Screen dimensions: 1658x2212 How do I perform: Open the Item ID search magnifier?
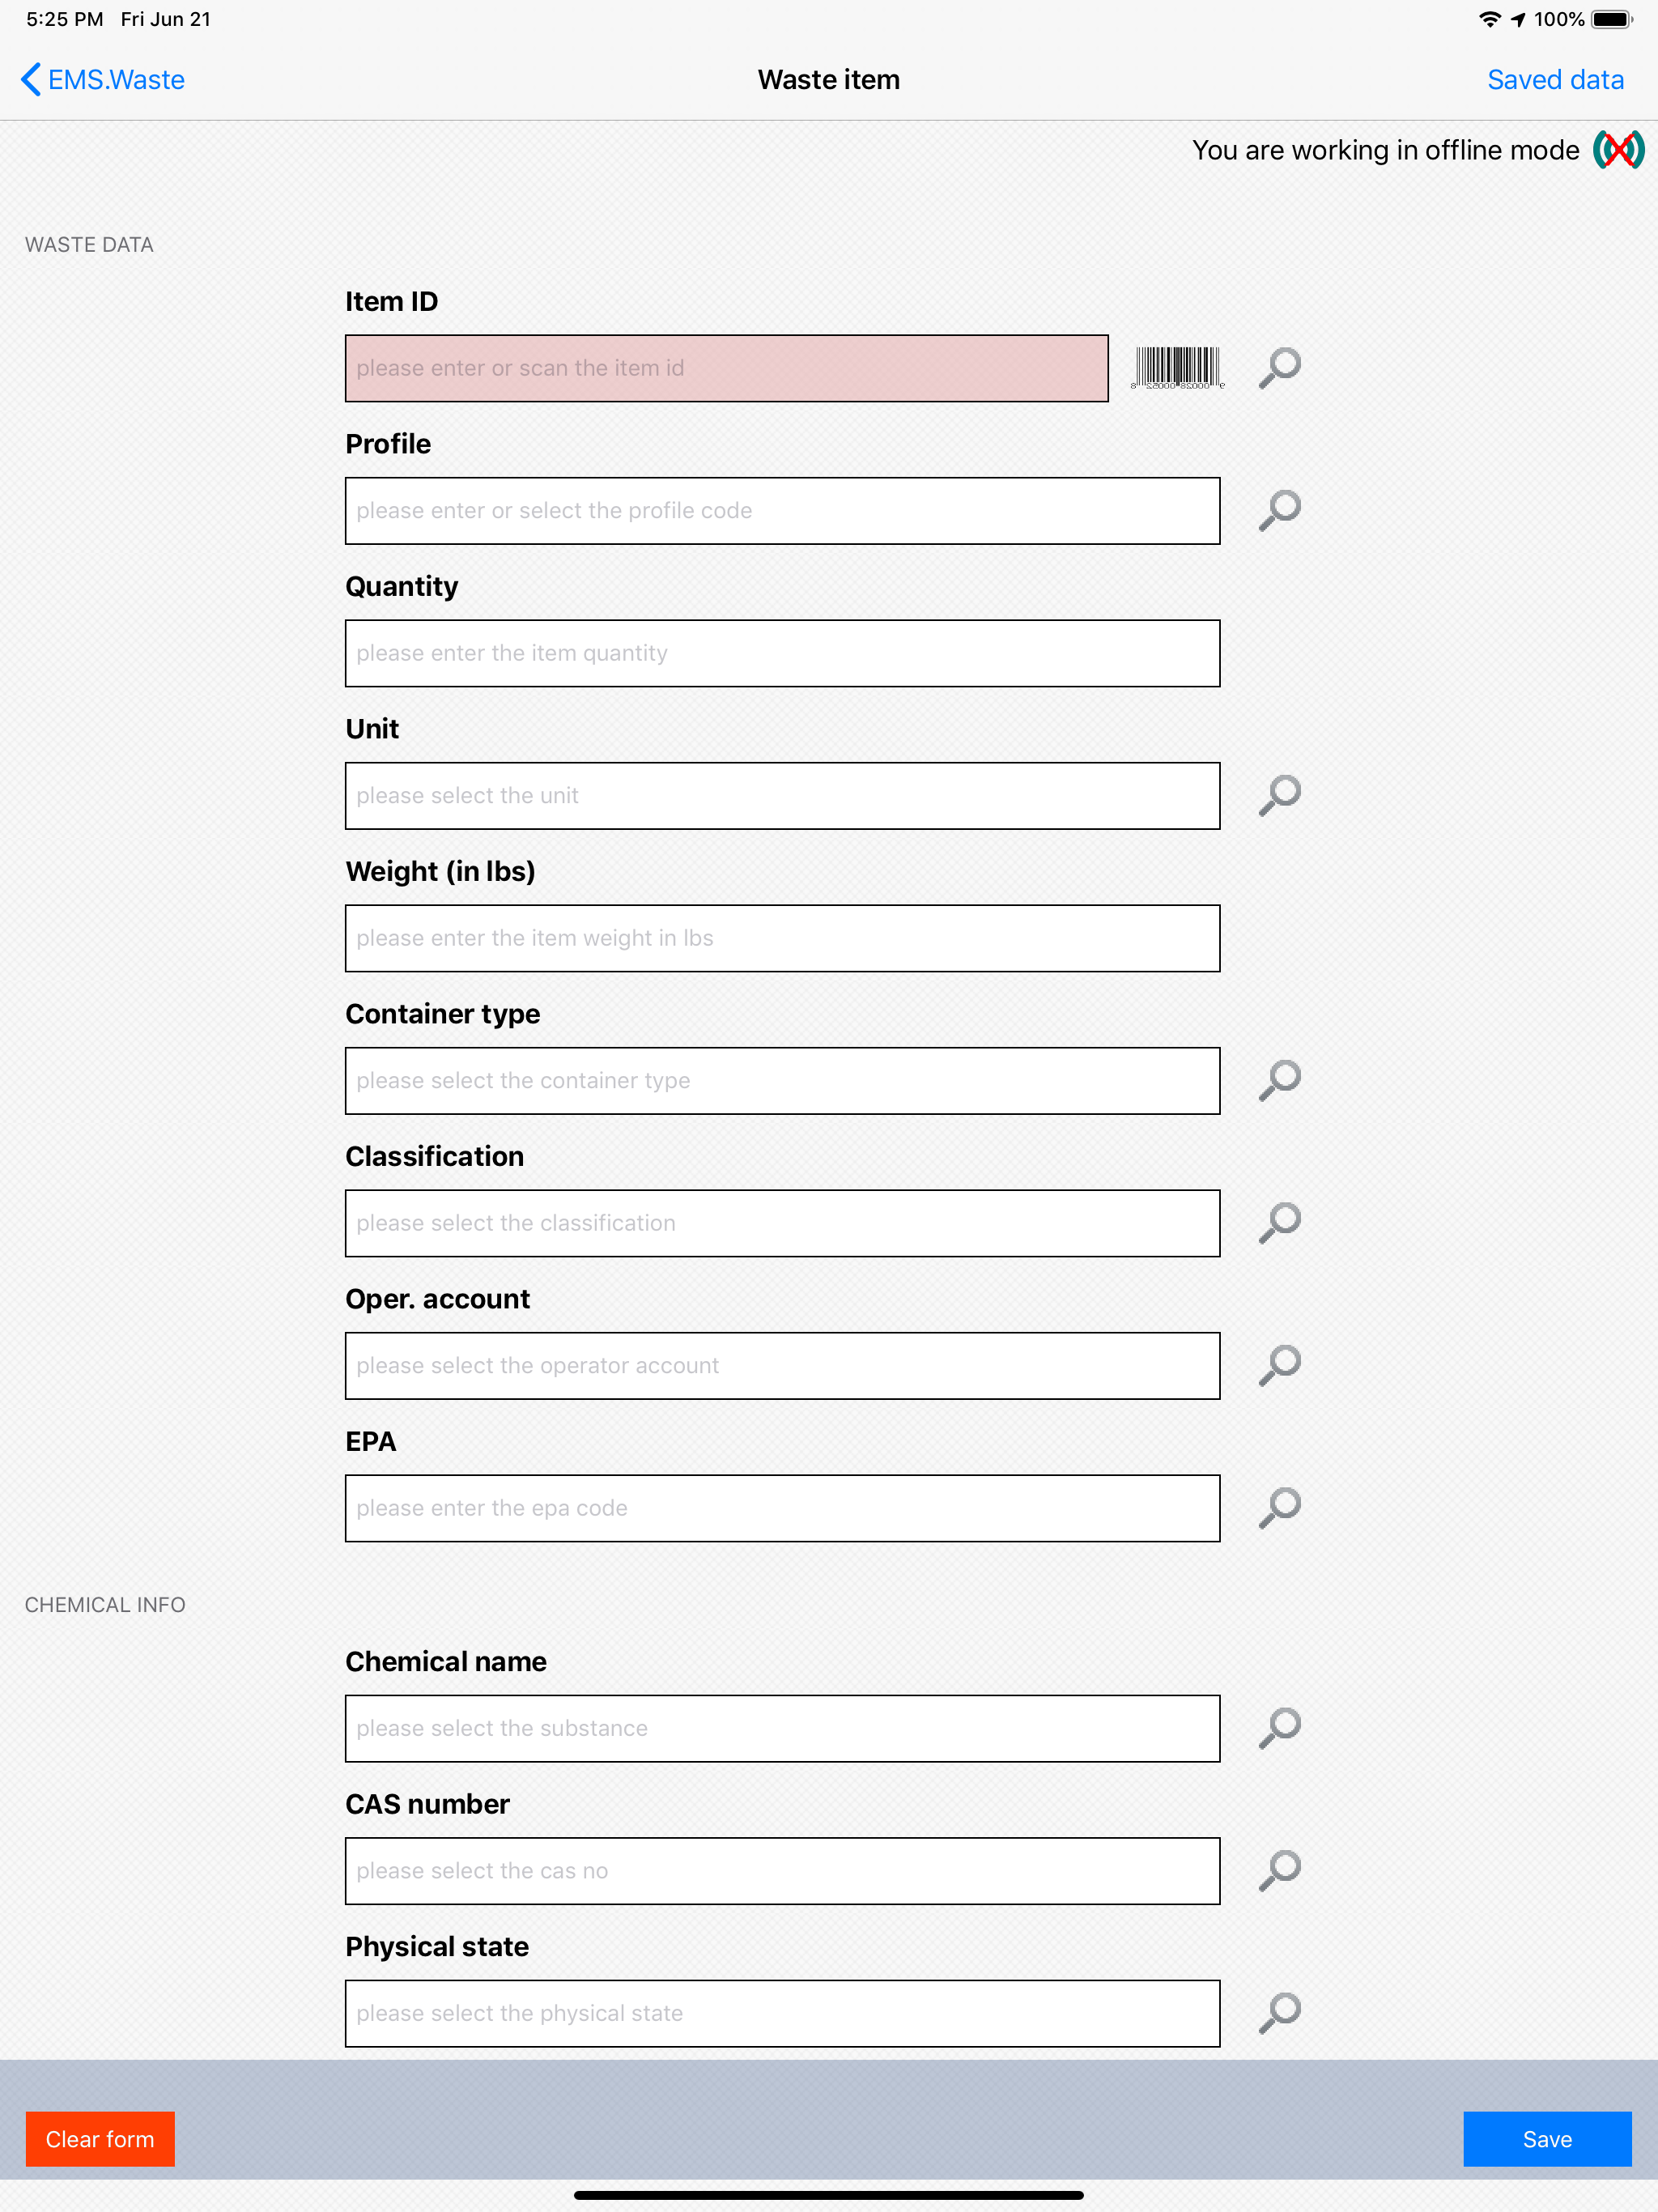[1279, 368]
